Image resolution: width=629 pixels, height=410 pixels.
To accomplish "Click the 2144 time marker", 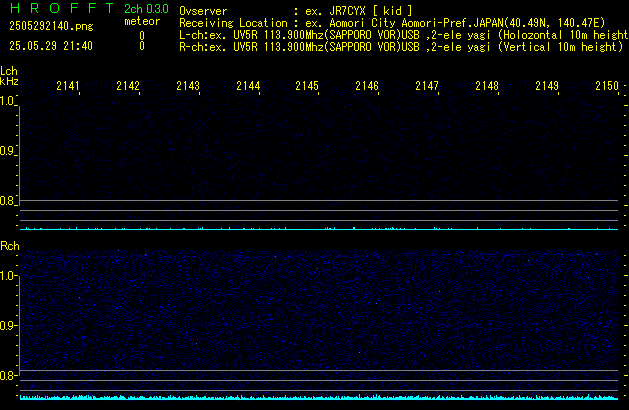I will [248, 86].
